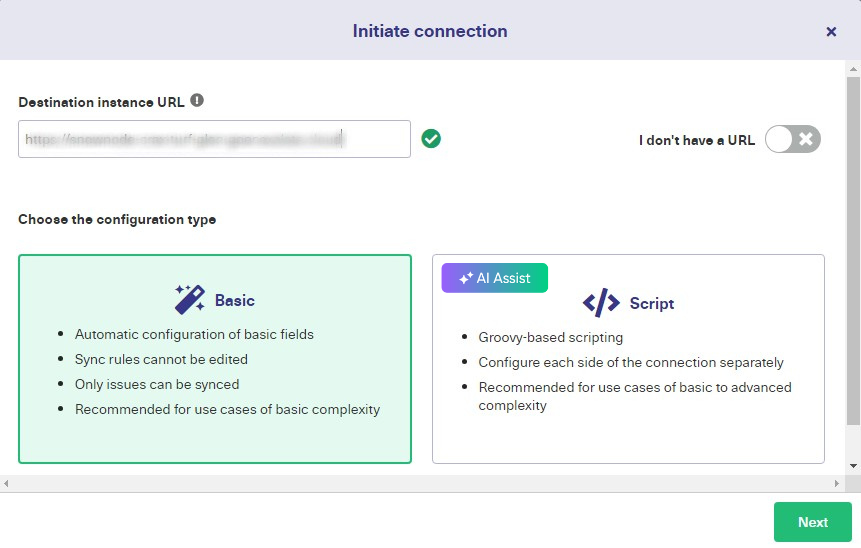Viewport: 861px width, 548px height.
Task: Click the "Sync rules cannot be edited" bullet
Action: pyautogui.click(x=161, y=359)
